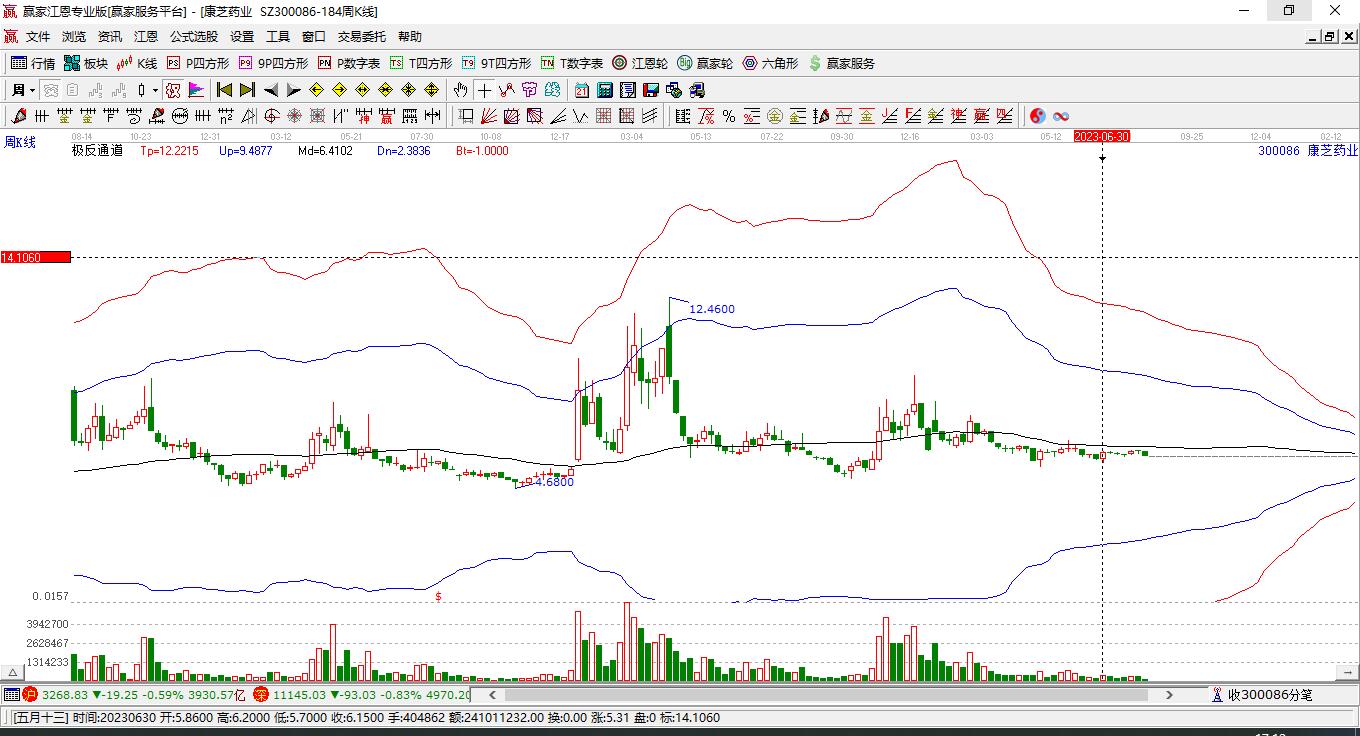Open the 公式选股 menu
Viewport: 1360px width, 736px height.
(193, 37)
